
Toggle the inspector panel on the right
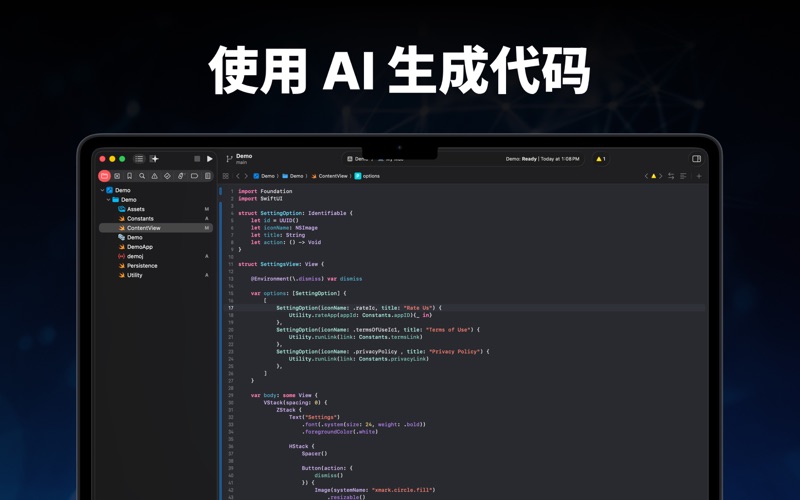click(696, 159)
